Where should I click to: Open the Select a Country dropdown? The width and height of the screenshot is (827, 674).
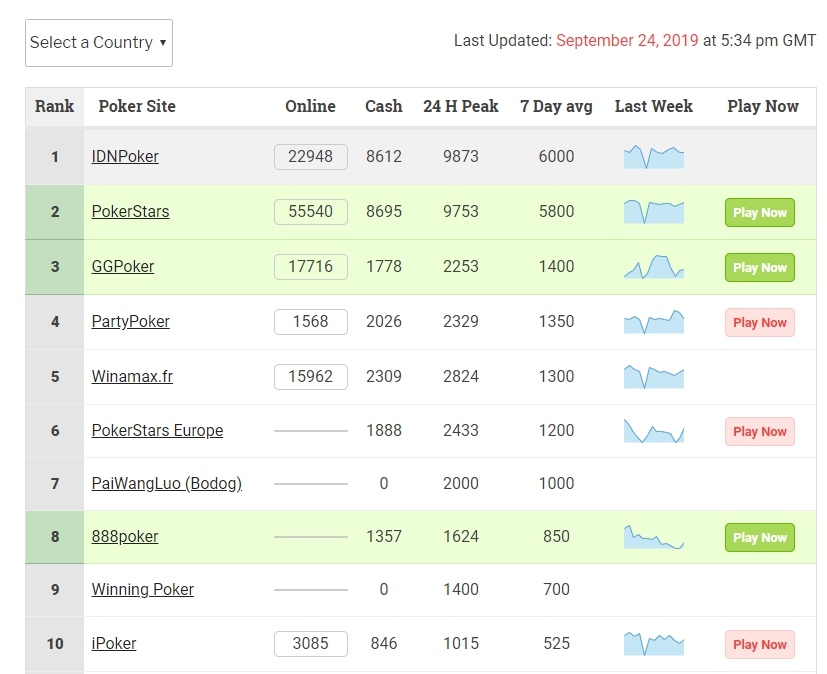(98, 43)
